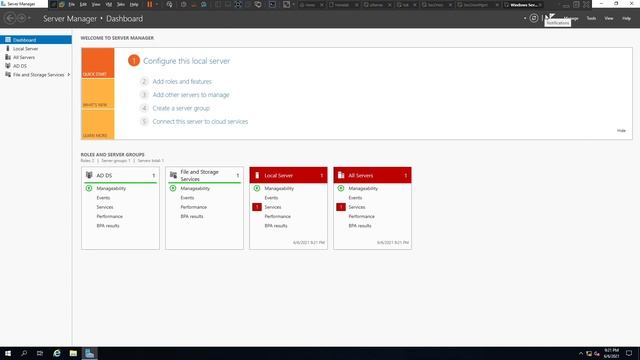Show hidden system tray icons
Viewport: 640px width, 360px height.
(581, 353)
